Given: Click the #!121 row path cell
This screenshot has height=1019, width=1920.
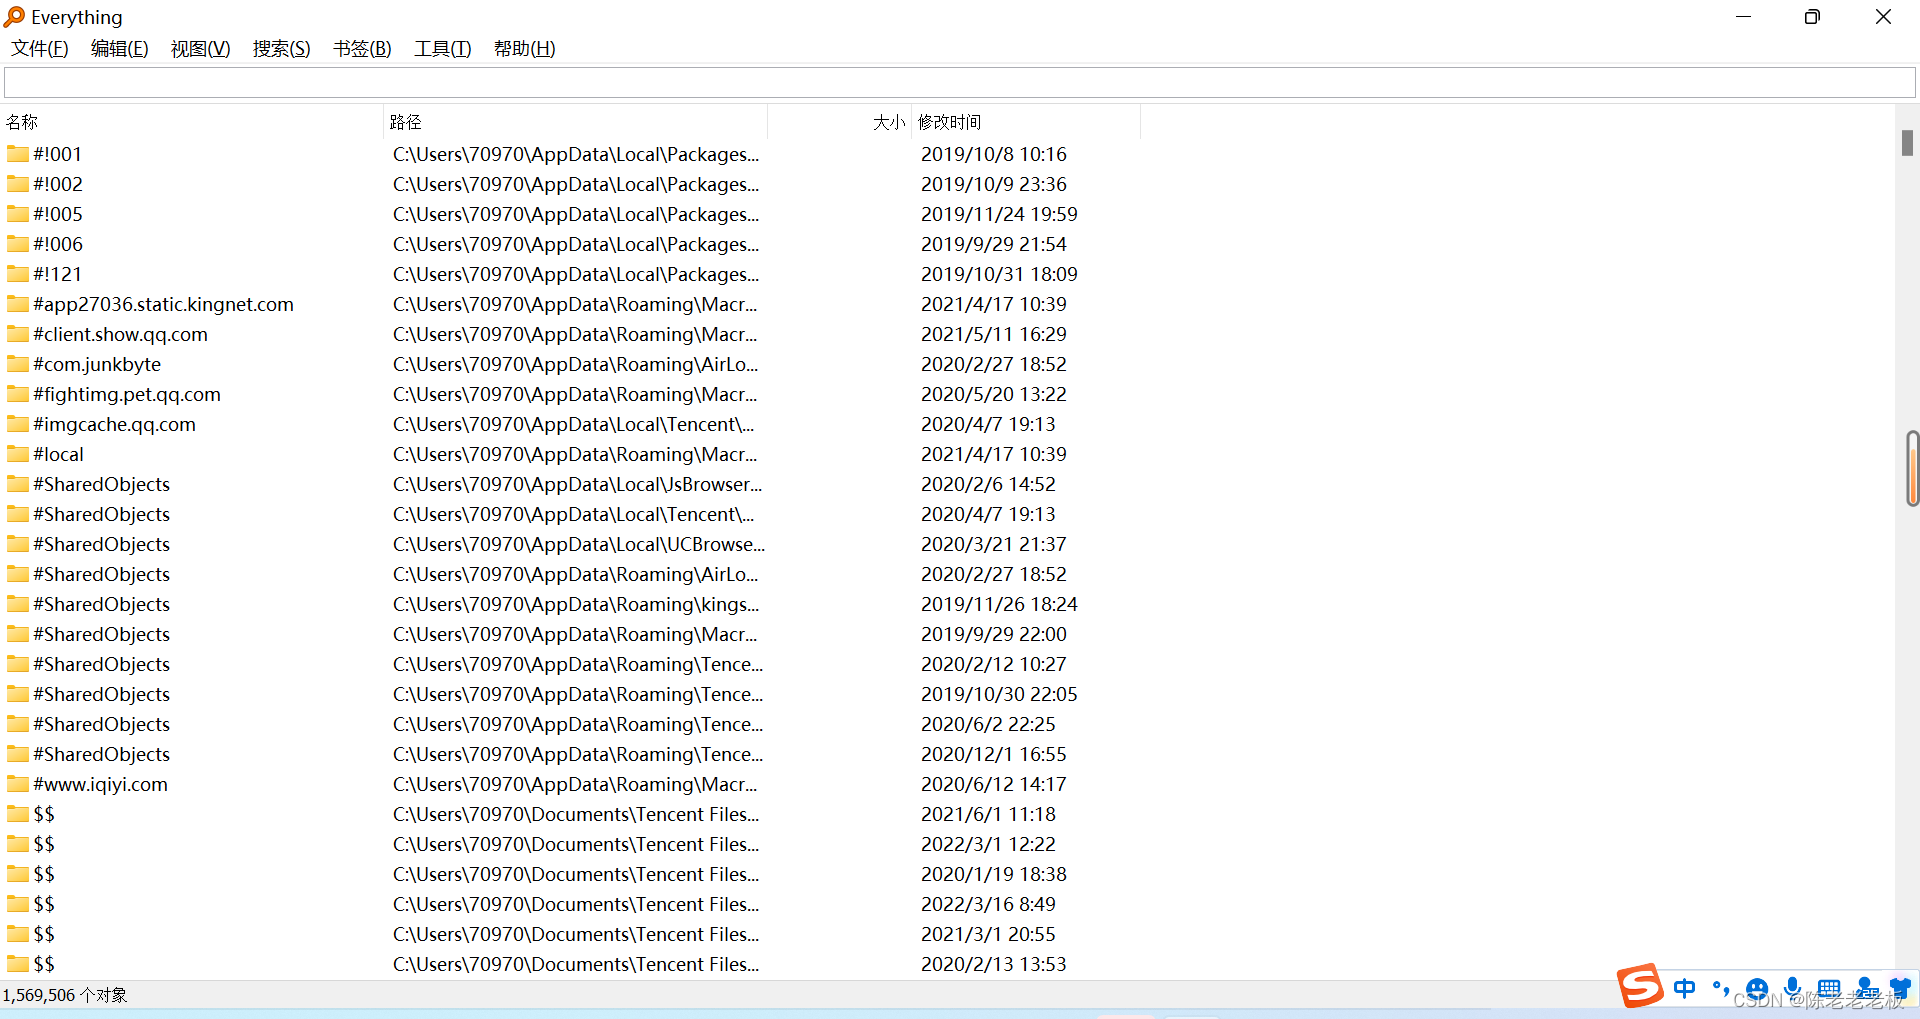Looking at the screenshot, I should 576,274.
